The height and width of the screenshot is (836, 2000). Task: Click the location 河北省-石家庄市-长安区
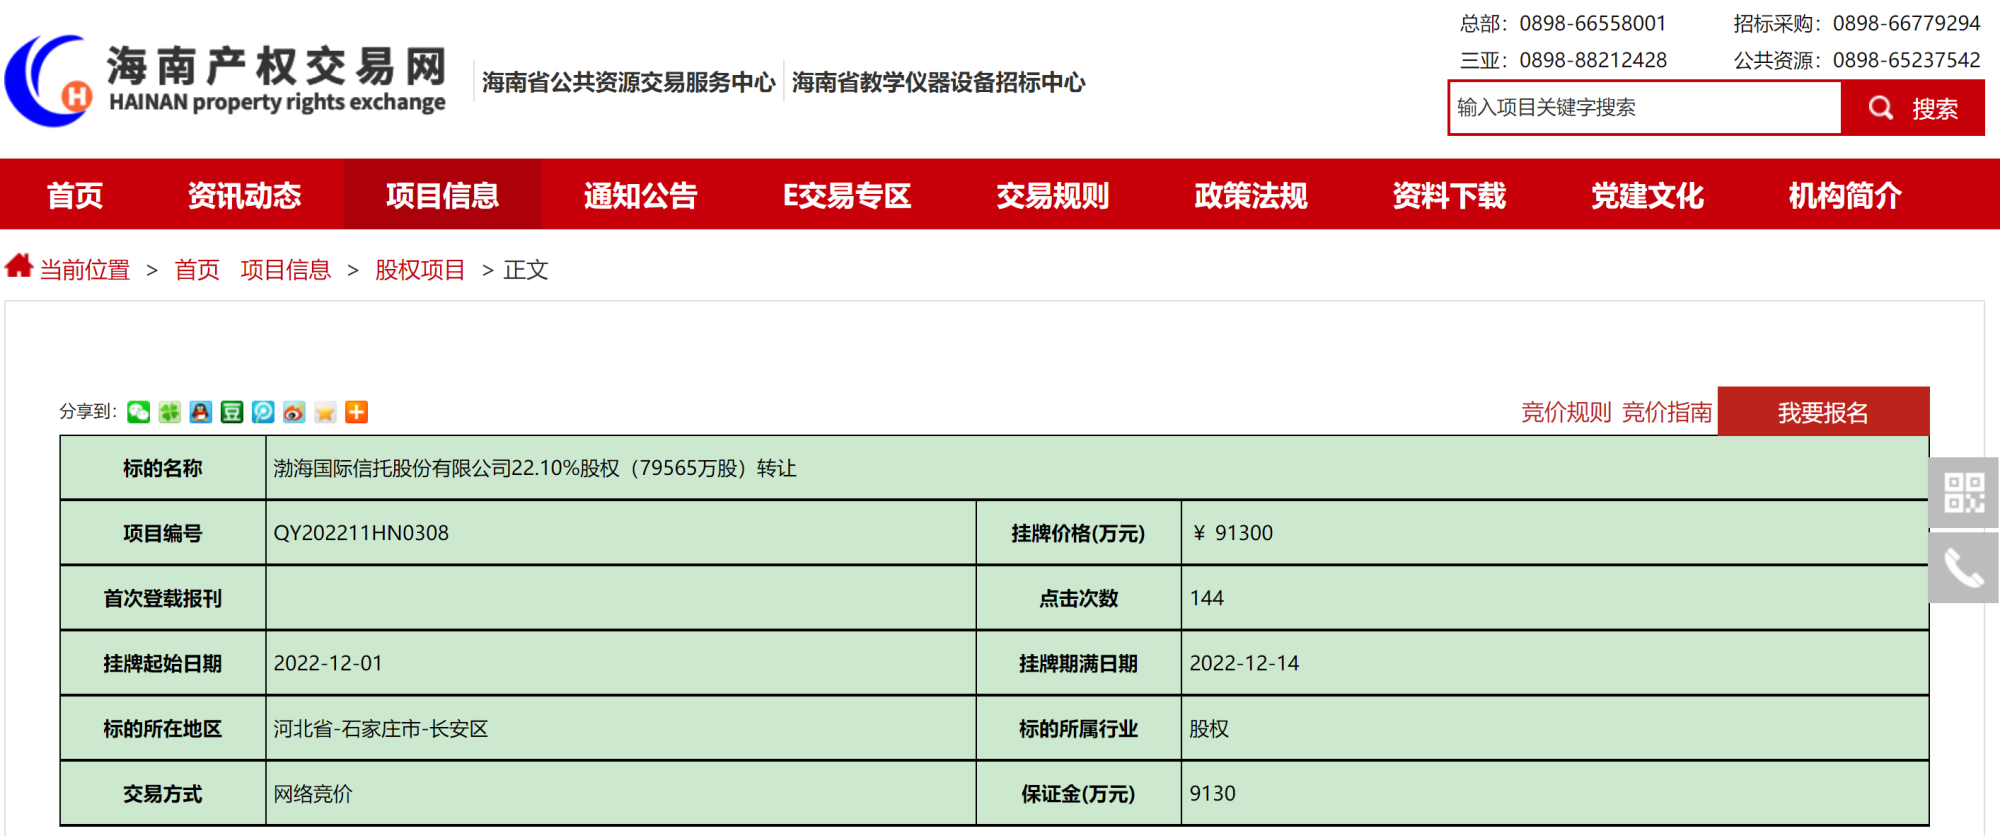pyautogui.click(x=381, y=729)
